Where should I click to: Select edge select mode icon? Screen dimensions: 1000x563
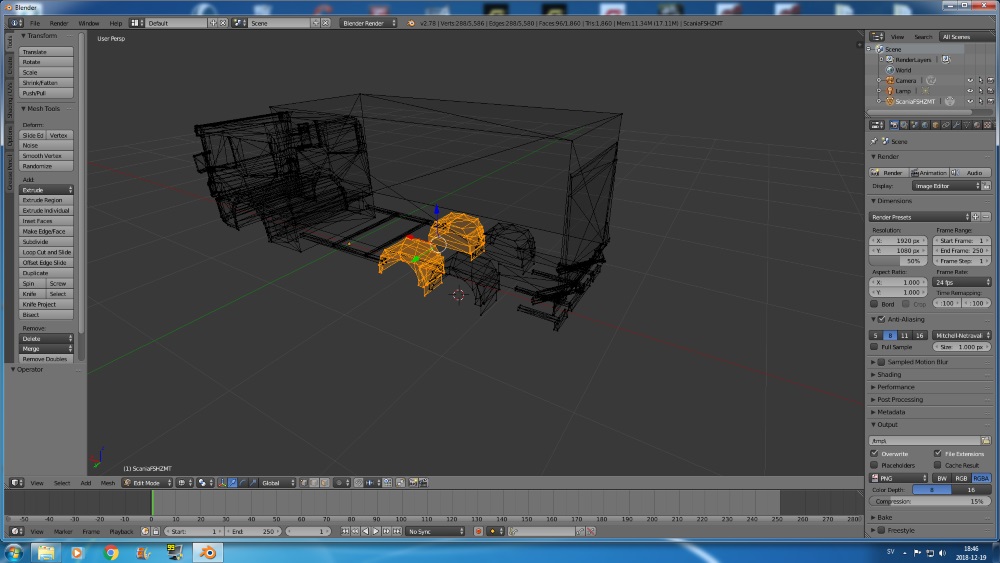(314, 483)
